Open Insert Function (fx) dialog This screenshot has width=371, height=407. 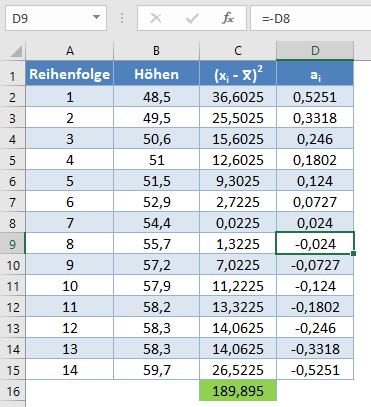pyautogui.click(x=228, y=18)
